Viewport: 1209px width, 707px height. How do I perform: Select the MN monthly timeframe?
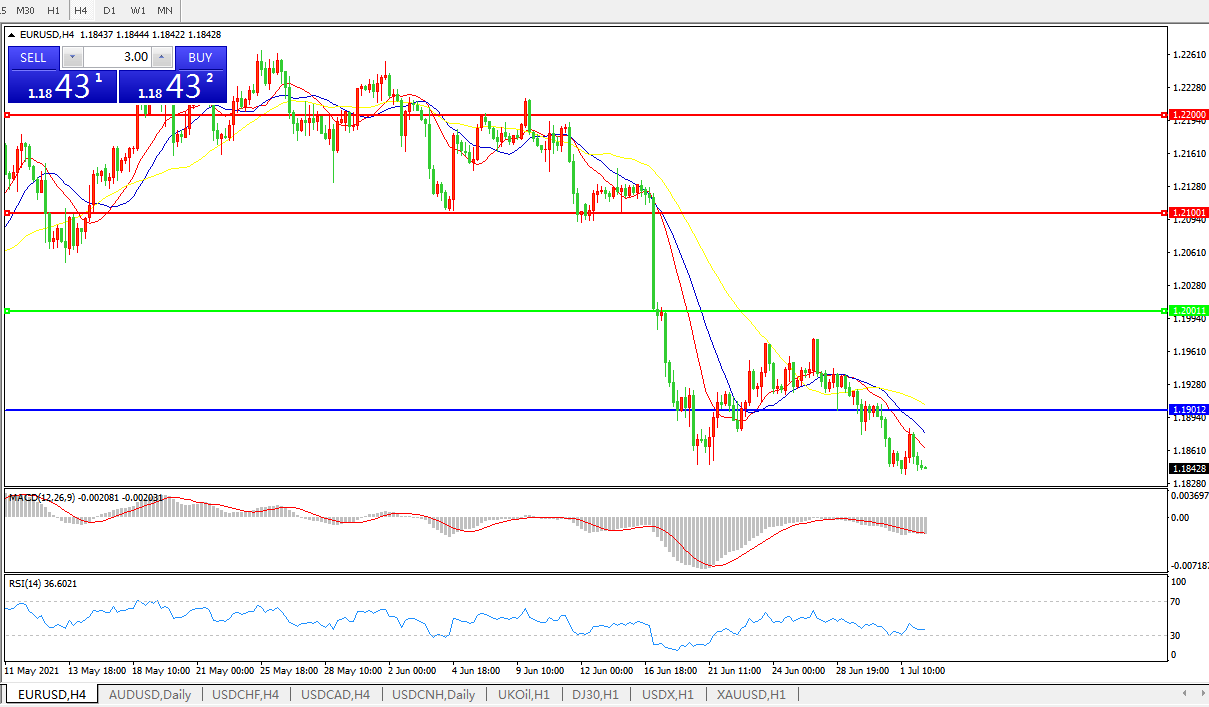[165, 10]
